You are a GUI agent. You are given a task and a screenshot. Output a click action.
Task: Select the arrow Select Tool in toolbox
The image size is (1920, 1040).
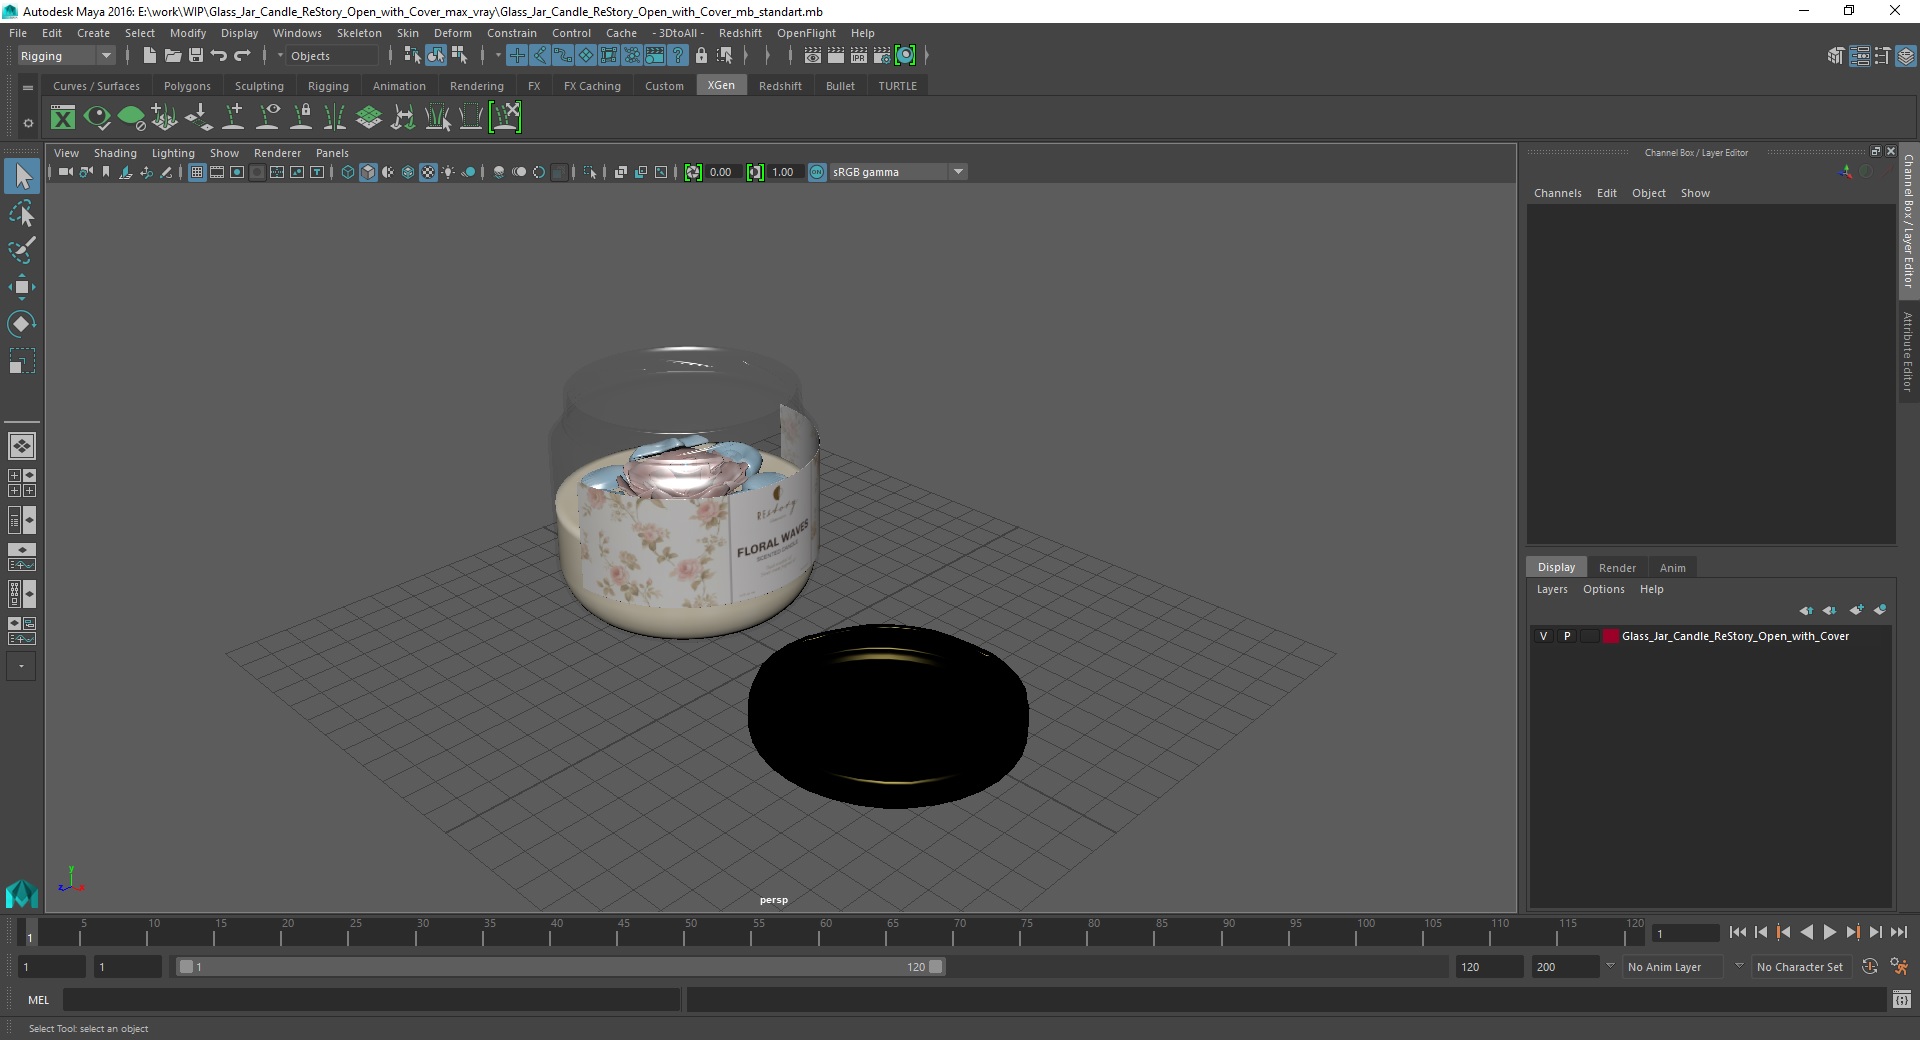point(22,177)
